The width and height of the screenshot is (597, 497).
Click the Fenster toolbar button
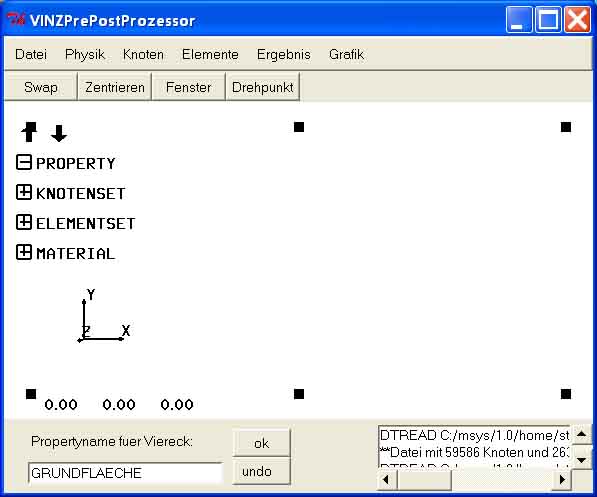(x=188, y=87)
